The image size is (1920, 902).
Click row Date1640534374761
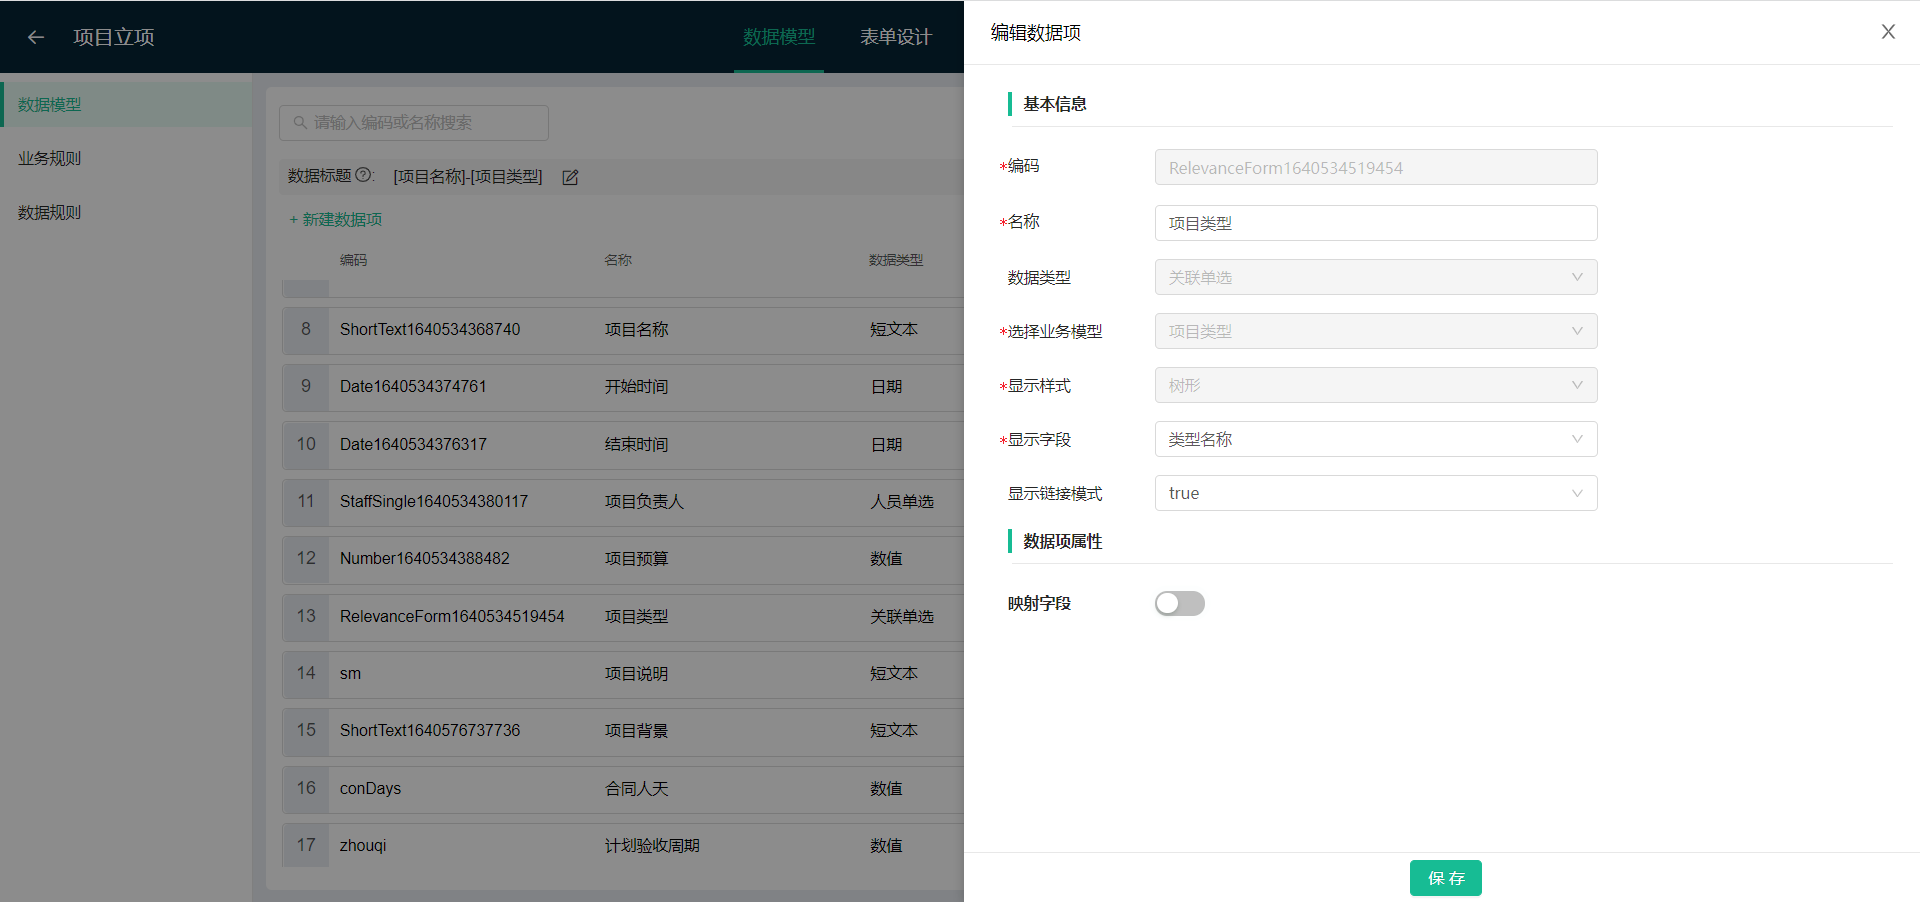click(623, 387)
